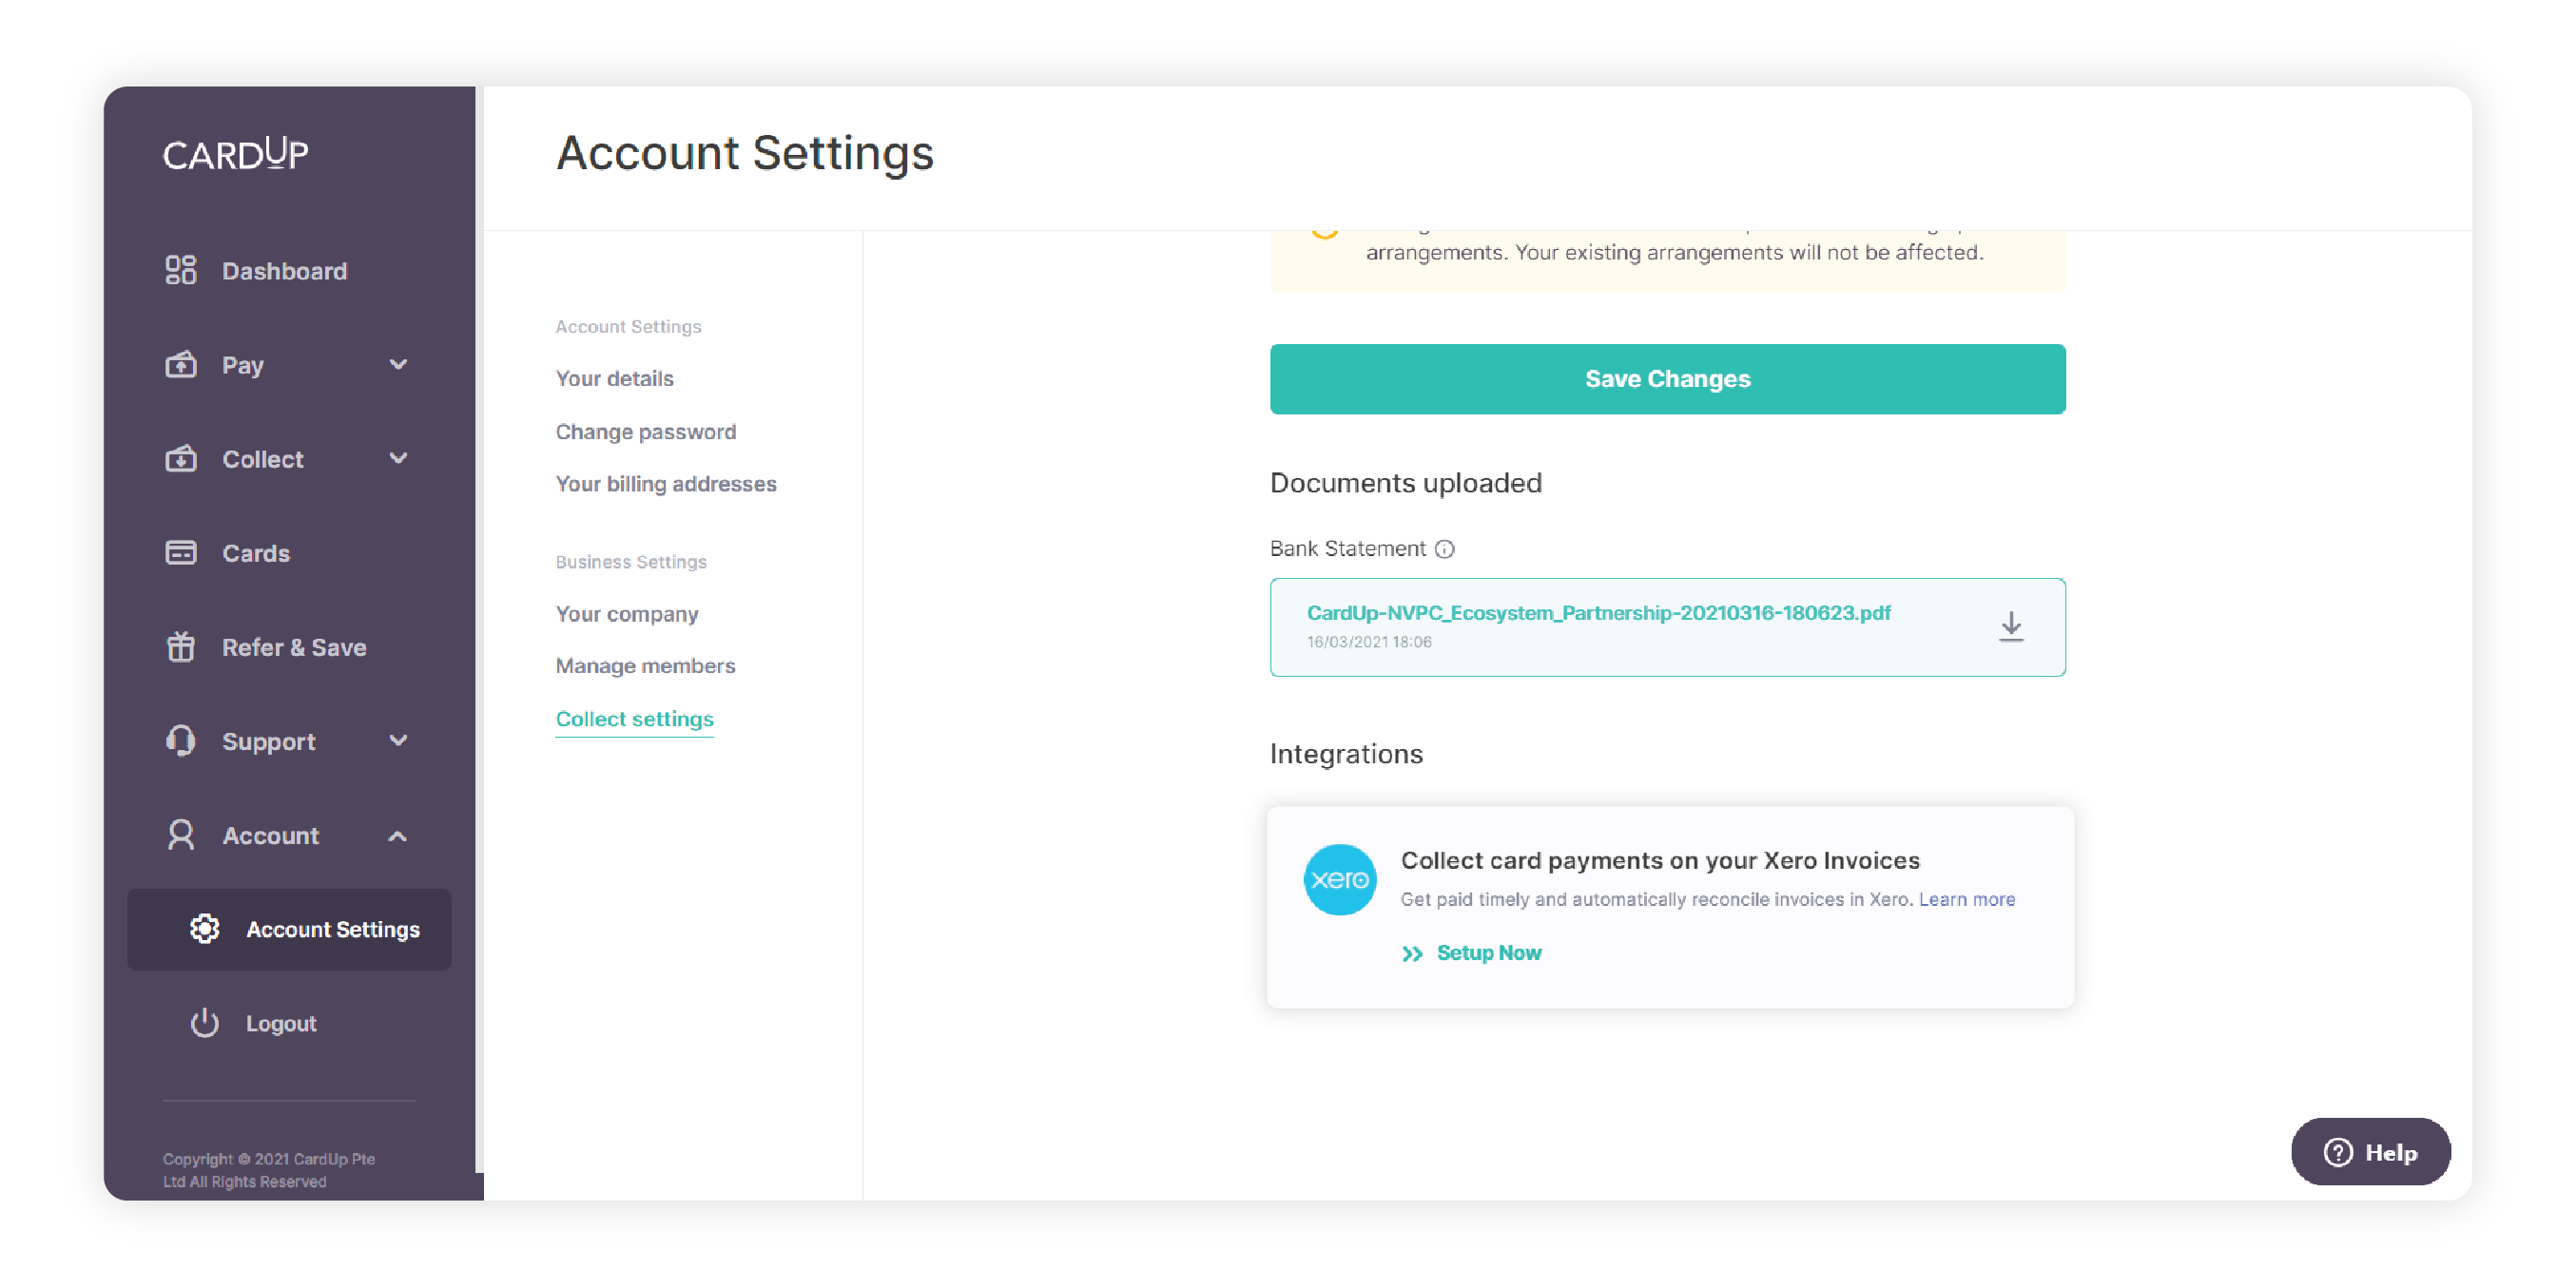The width and height of the screenshot is (2576, 1288).
Task: Collapse the Account menu chevron
Action: pos(398,836)
